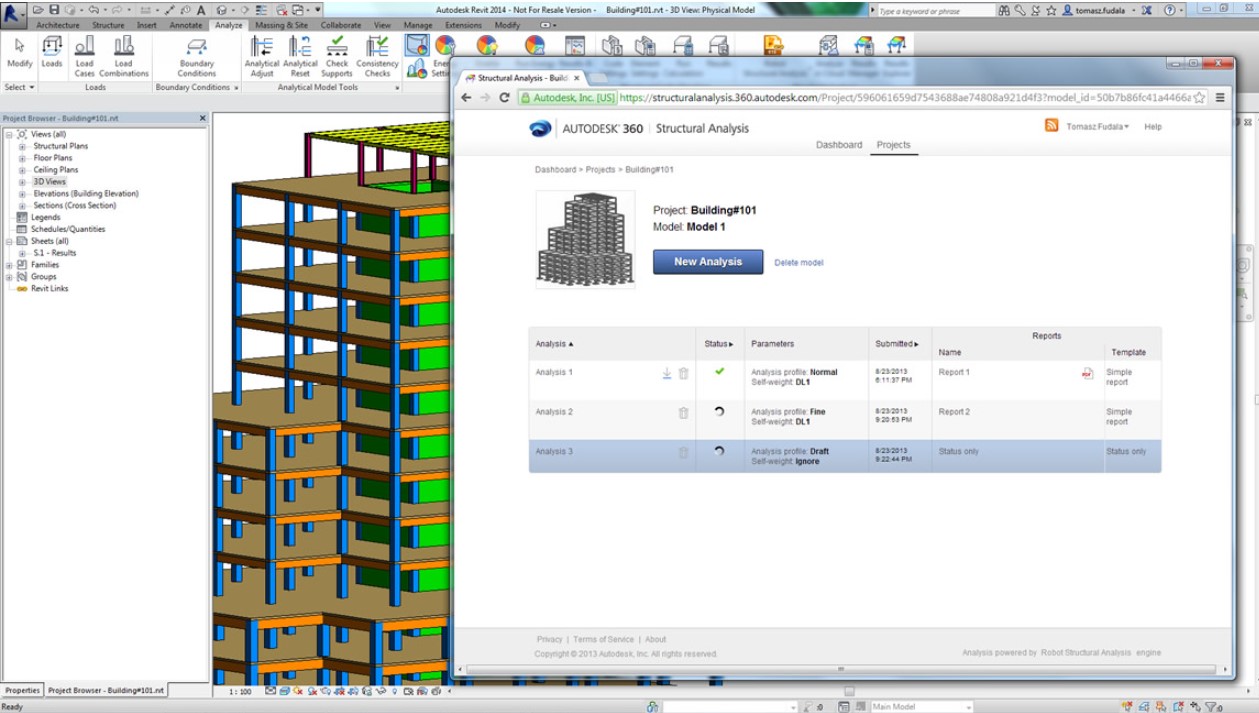
Task: Open the PDF report for Report 1
Action: pos(1085,372)
